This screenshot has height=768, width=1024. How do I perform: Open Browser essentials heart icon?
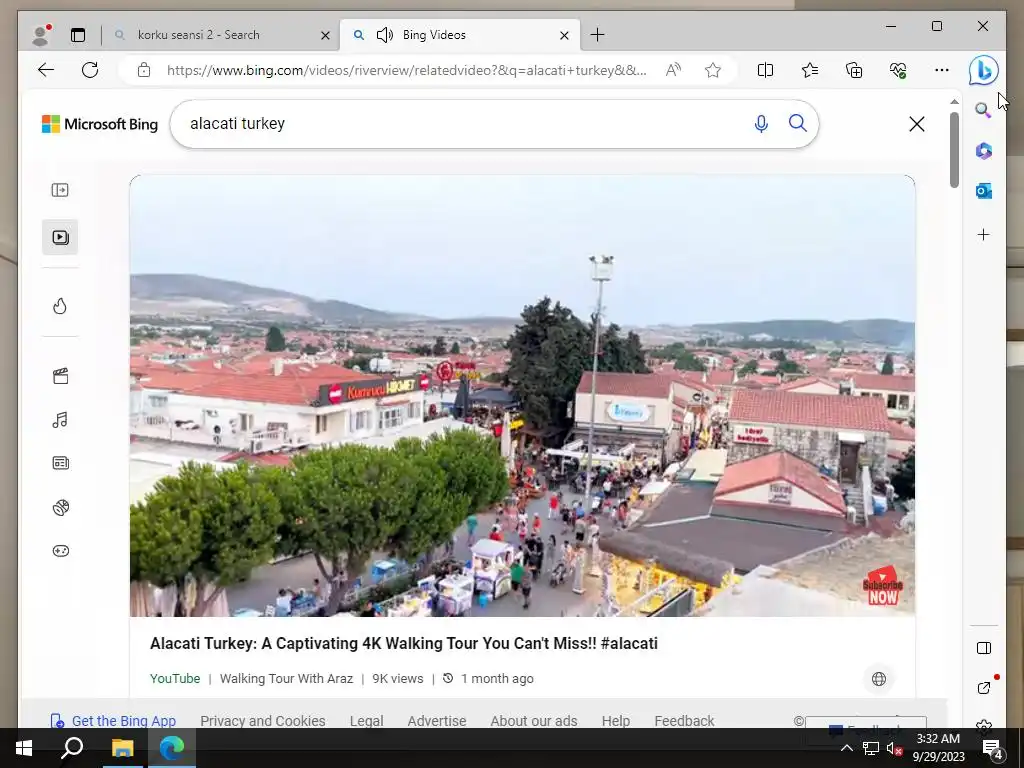tap(898, 70)
